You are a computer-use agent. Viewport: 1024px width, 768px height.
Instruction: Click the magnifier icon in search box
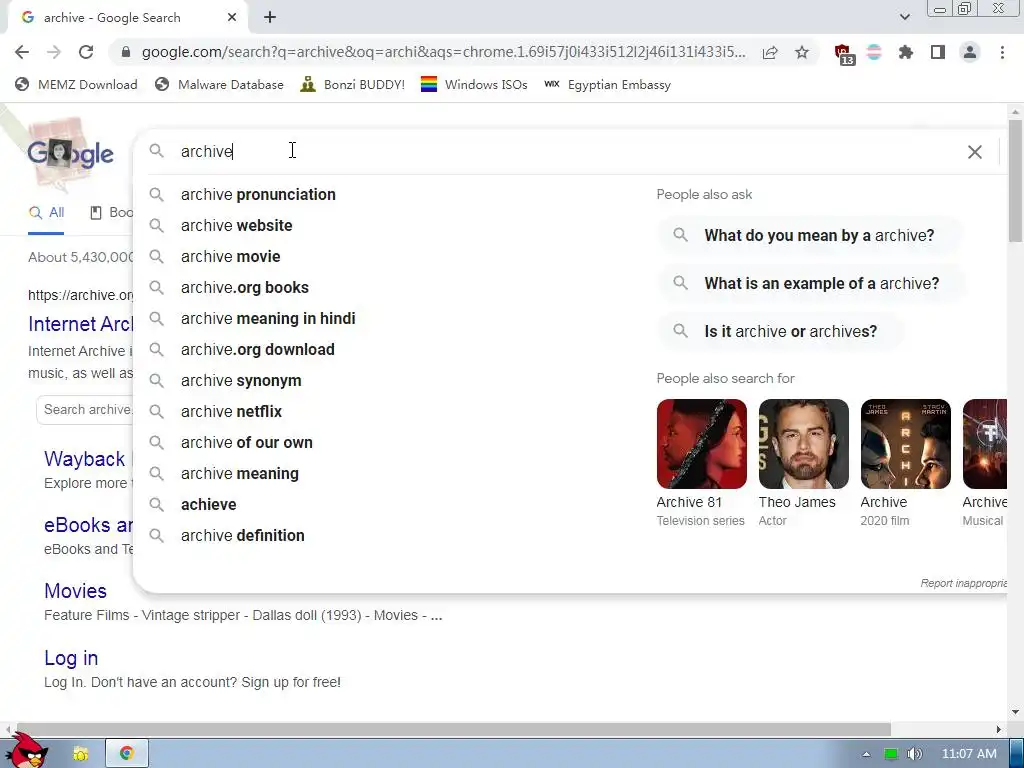tap(156, 151)
